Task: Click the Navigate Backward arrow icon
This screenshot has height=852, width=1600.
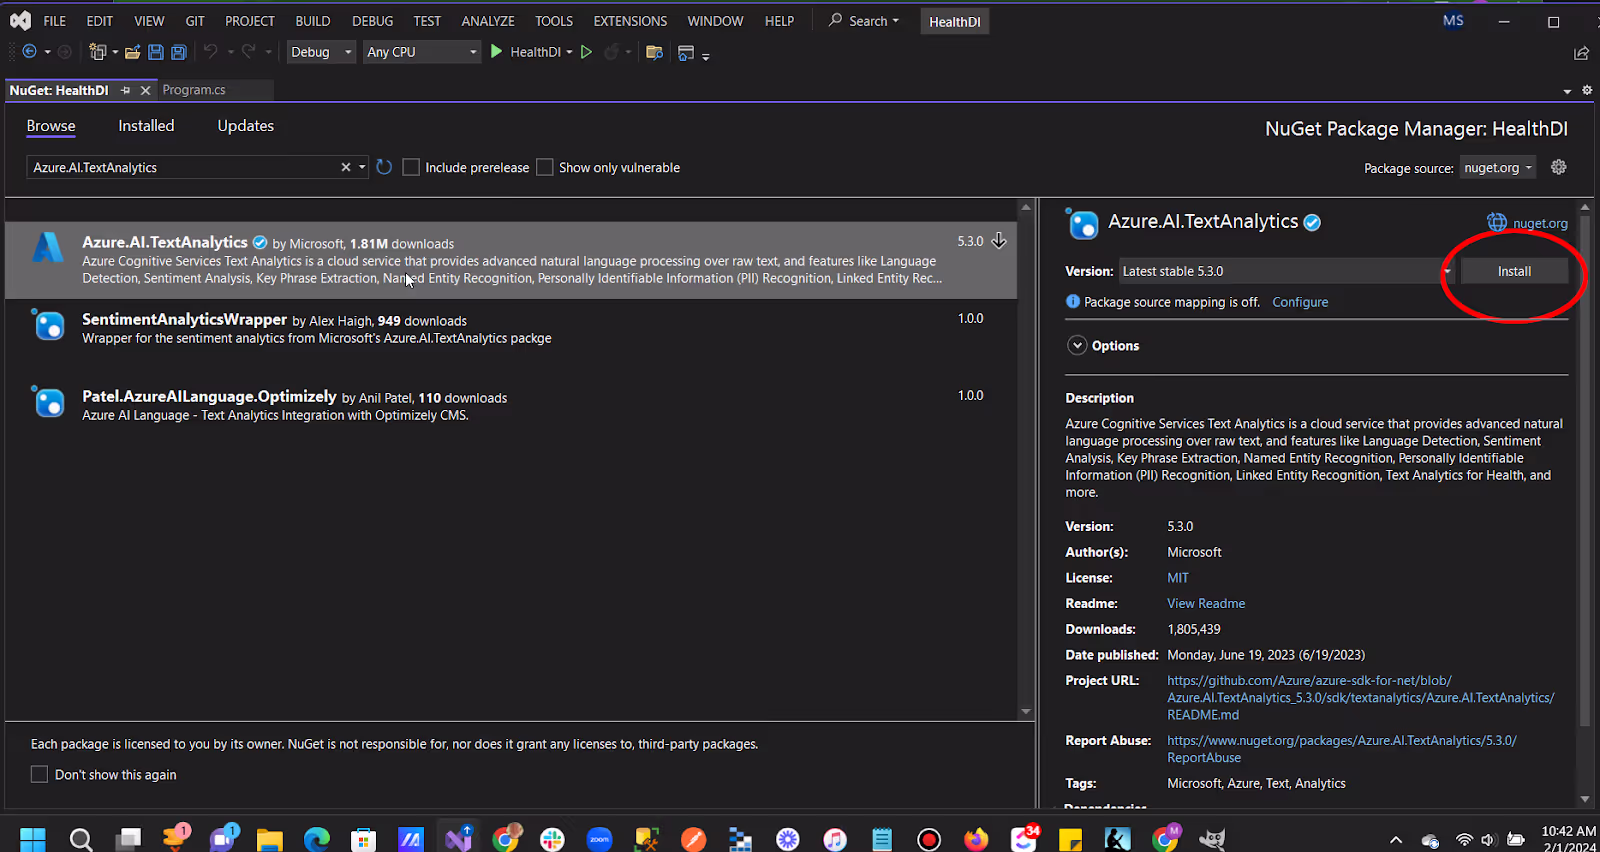Action: pos(29,52)
